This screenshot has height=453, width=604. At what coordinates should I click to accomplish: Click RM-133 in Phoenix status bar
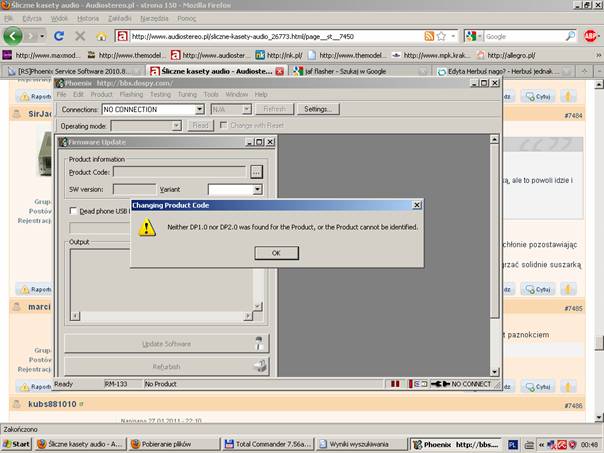116,384
